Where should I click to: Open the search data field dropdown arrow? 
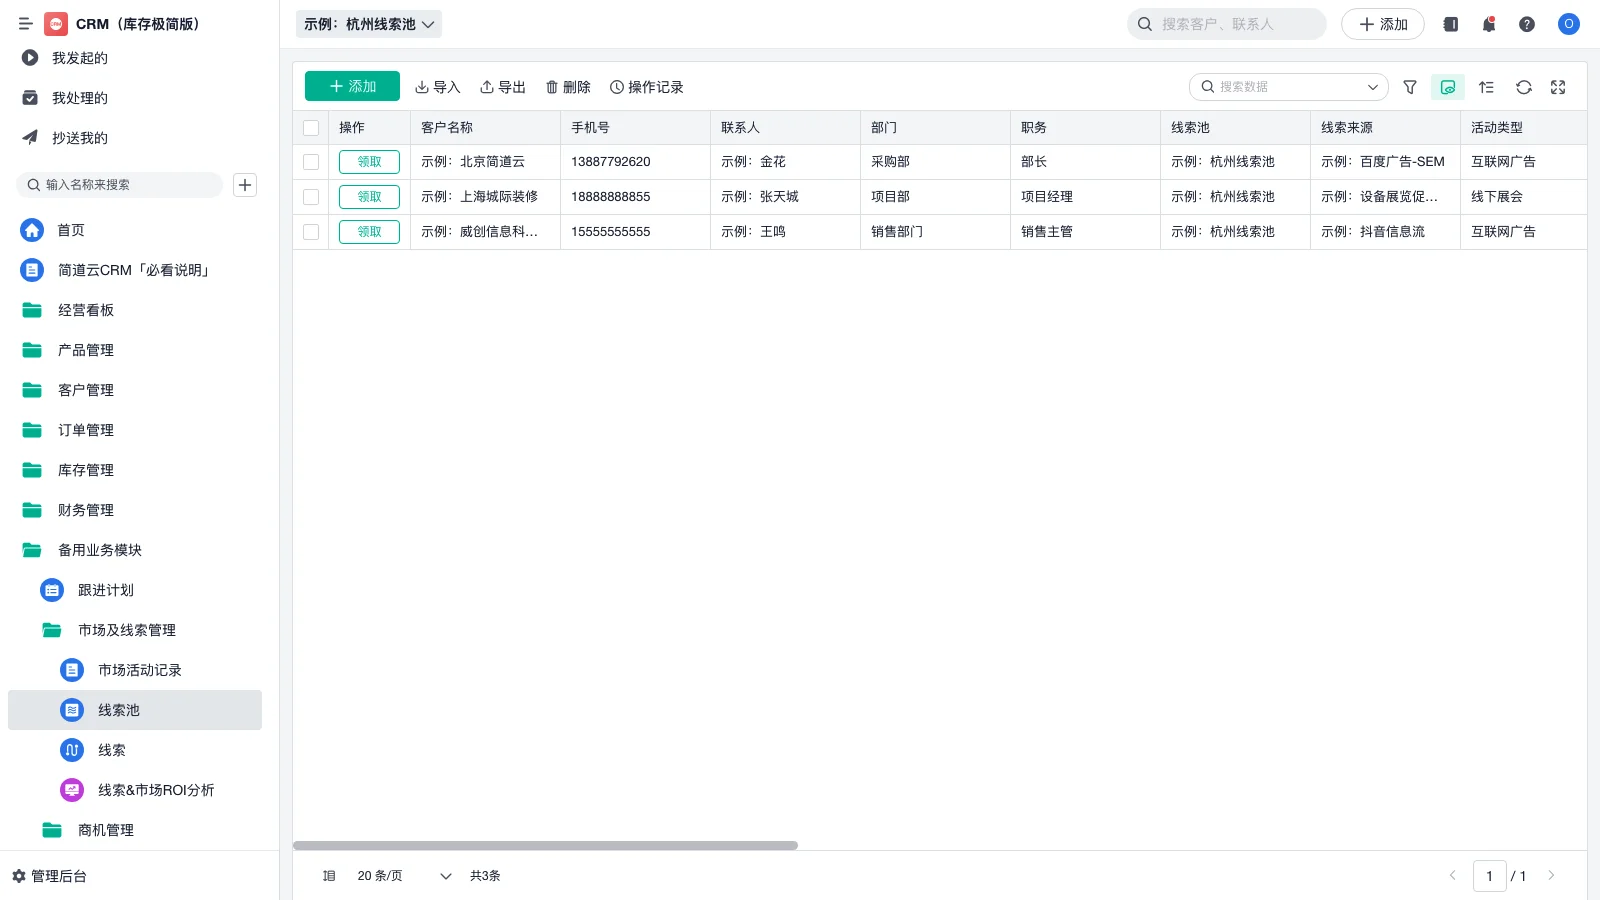click(x=1373, y=87)
